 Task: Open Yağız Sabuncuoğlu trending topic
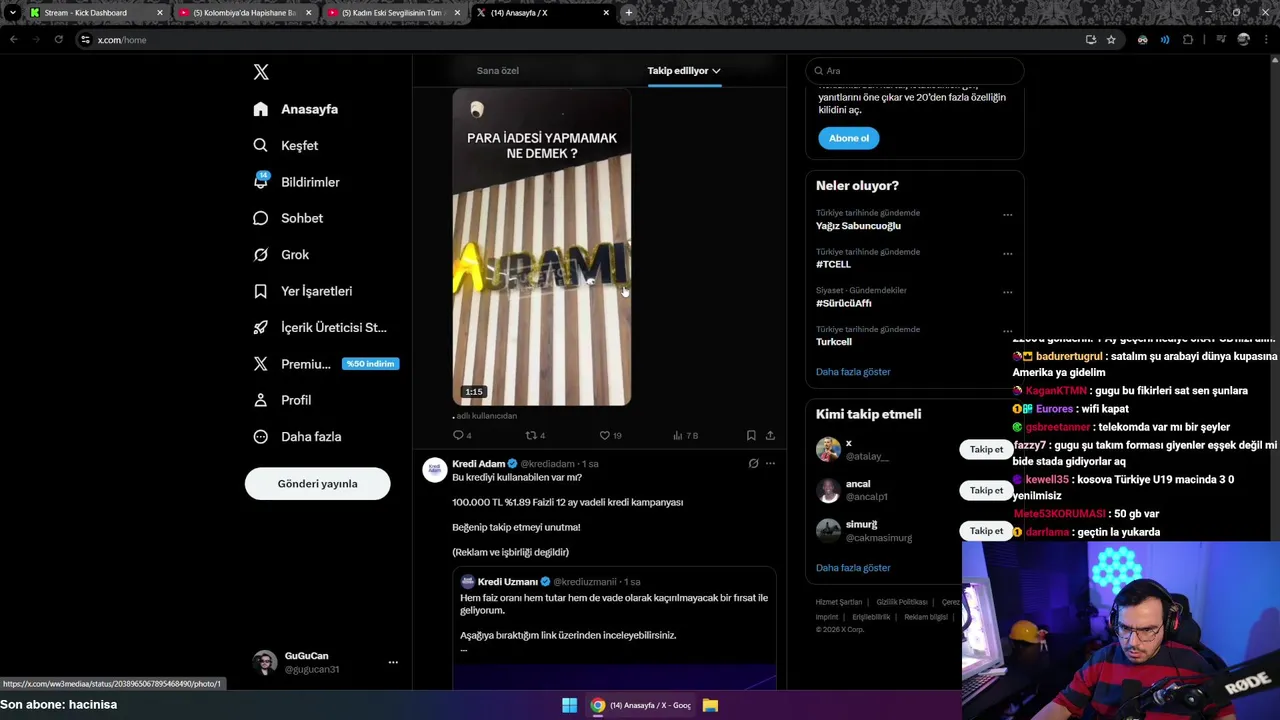[x=858, y=226]
